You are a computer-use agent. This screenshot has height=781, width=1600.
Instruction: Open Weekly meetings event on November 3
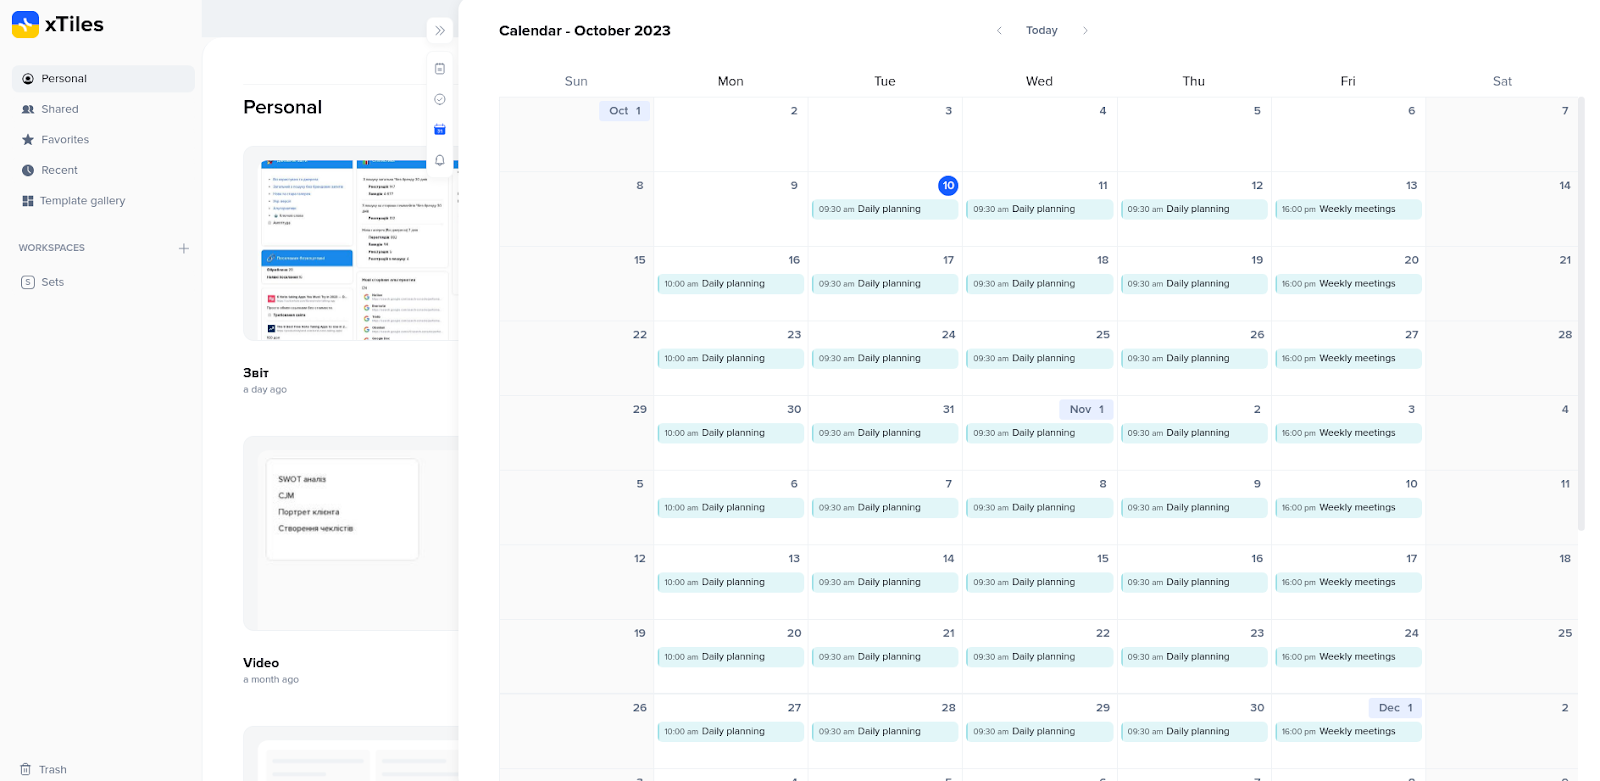pyautogui.click(x=1348, y=433)
